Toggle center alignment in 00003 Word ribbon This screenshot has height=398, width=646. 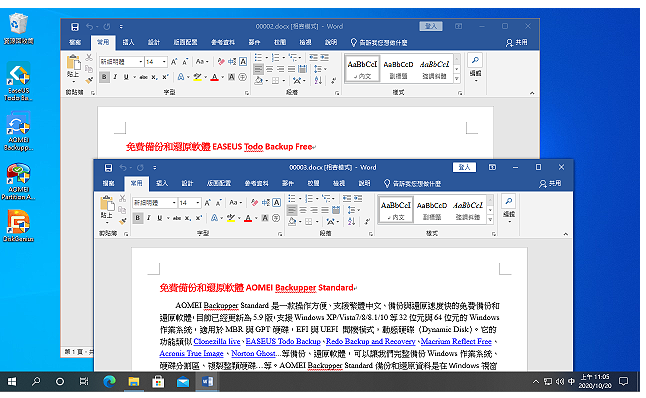[x=303, y=210]
